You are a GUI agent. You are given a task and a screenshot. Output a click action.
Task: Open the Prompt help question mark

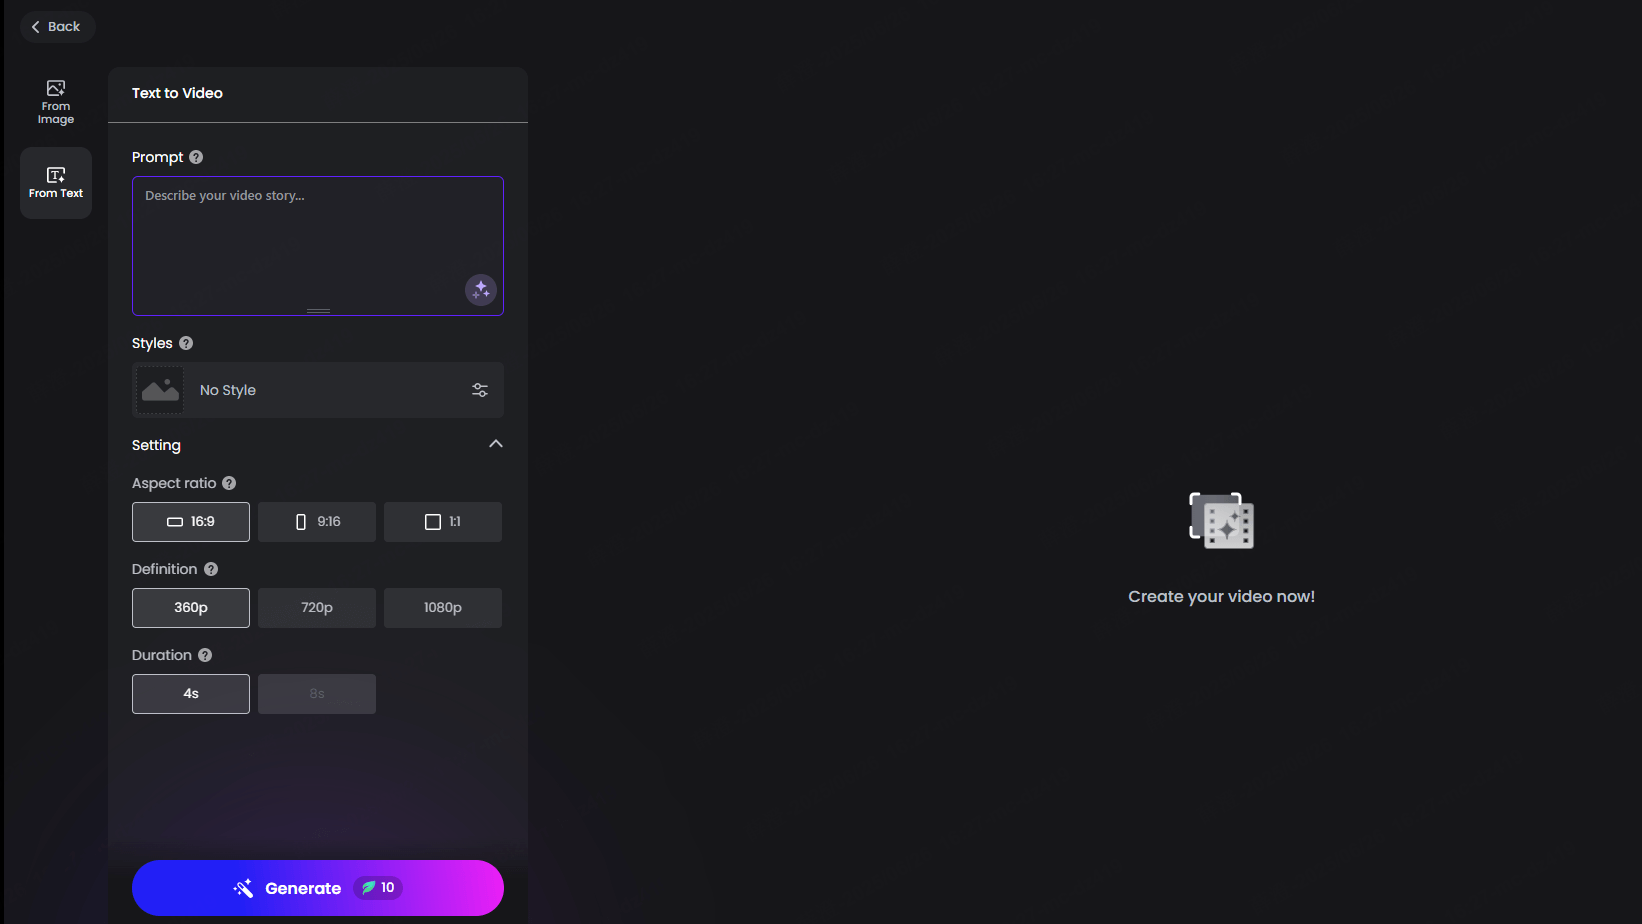[196, 157]
